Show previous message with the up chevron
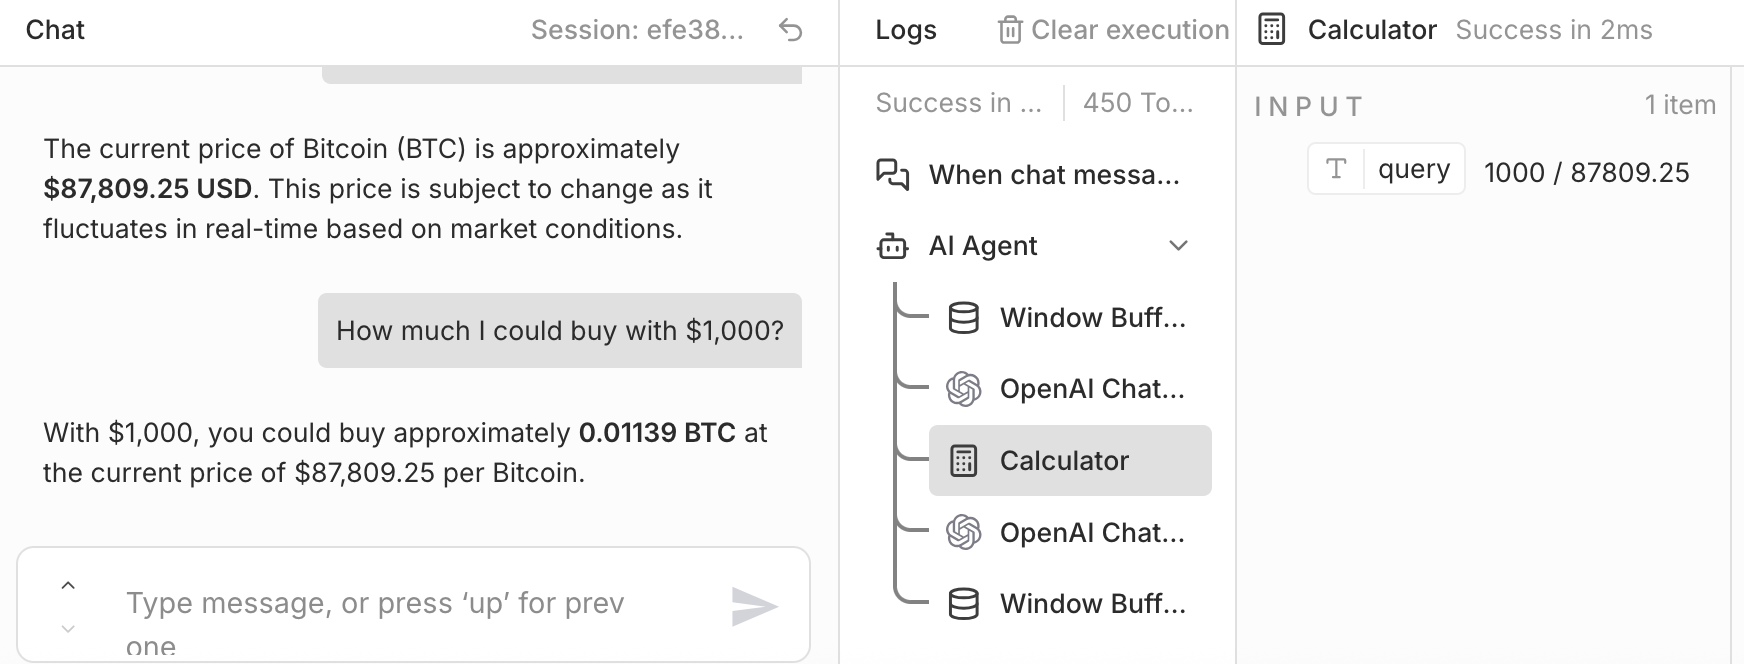The height and width of the screenshot is (664, 1744). click(68, 586)
